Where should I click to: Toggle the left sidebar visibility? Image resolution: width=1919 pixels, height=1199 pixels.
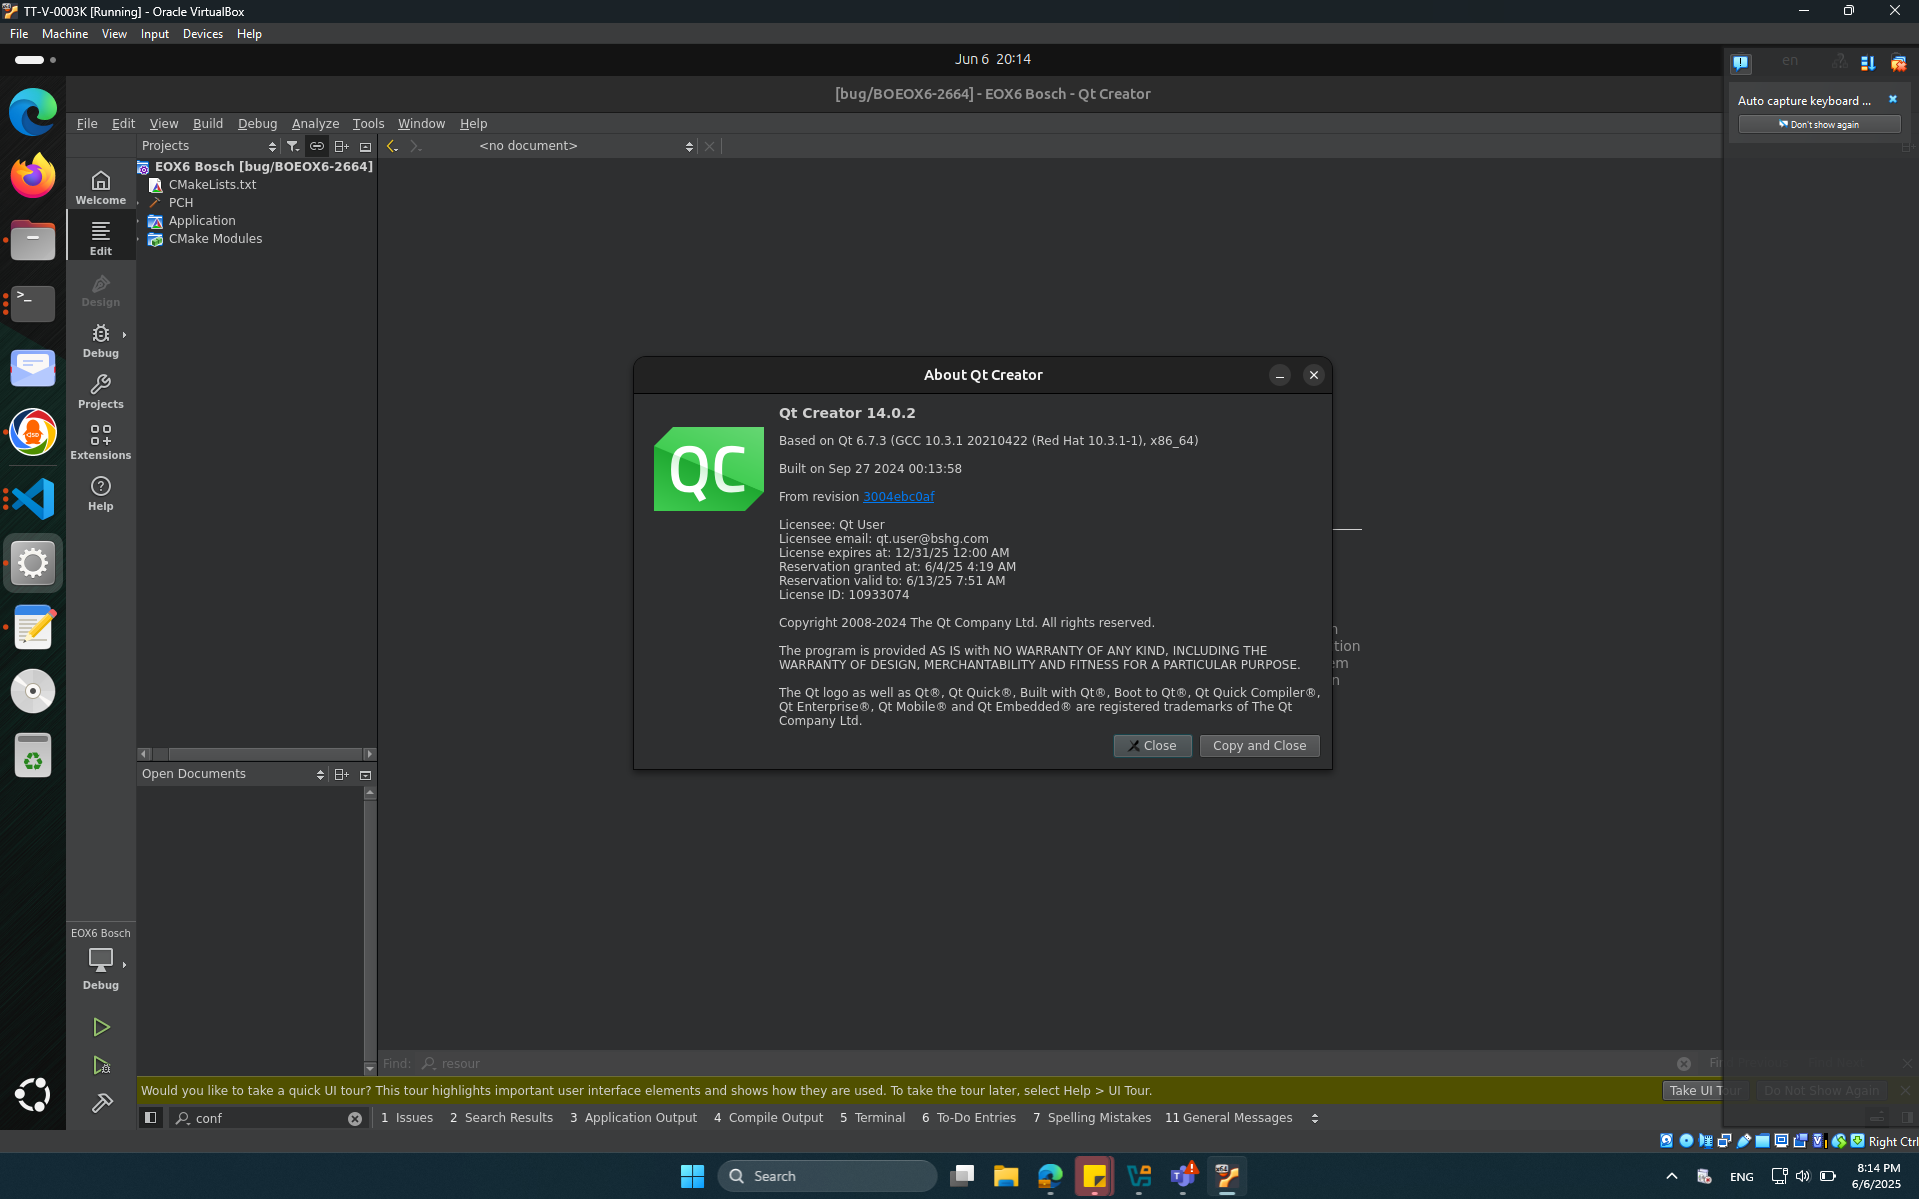(x=150, y=1118)
